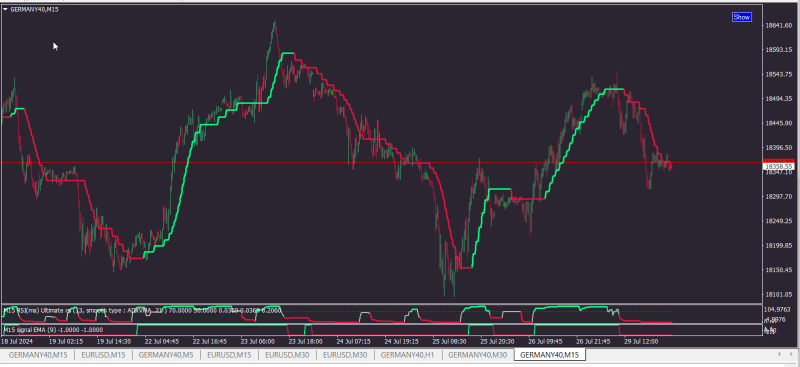Image resolution: width=800 pixels, height=367 pixels.
Task: Click the 18358.55 current price label
Action: click(778, 166)
